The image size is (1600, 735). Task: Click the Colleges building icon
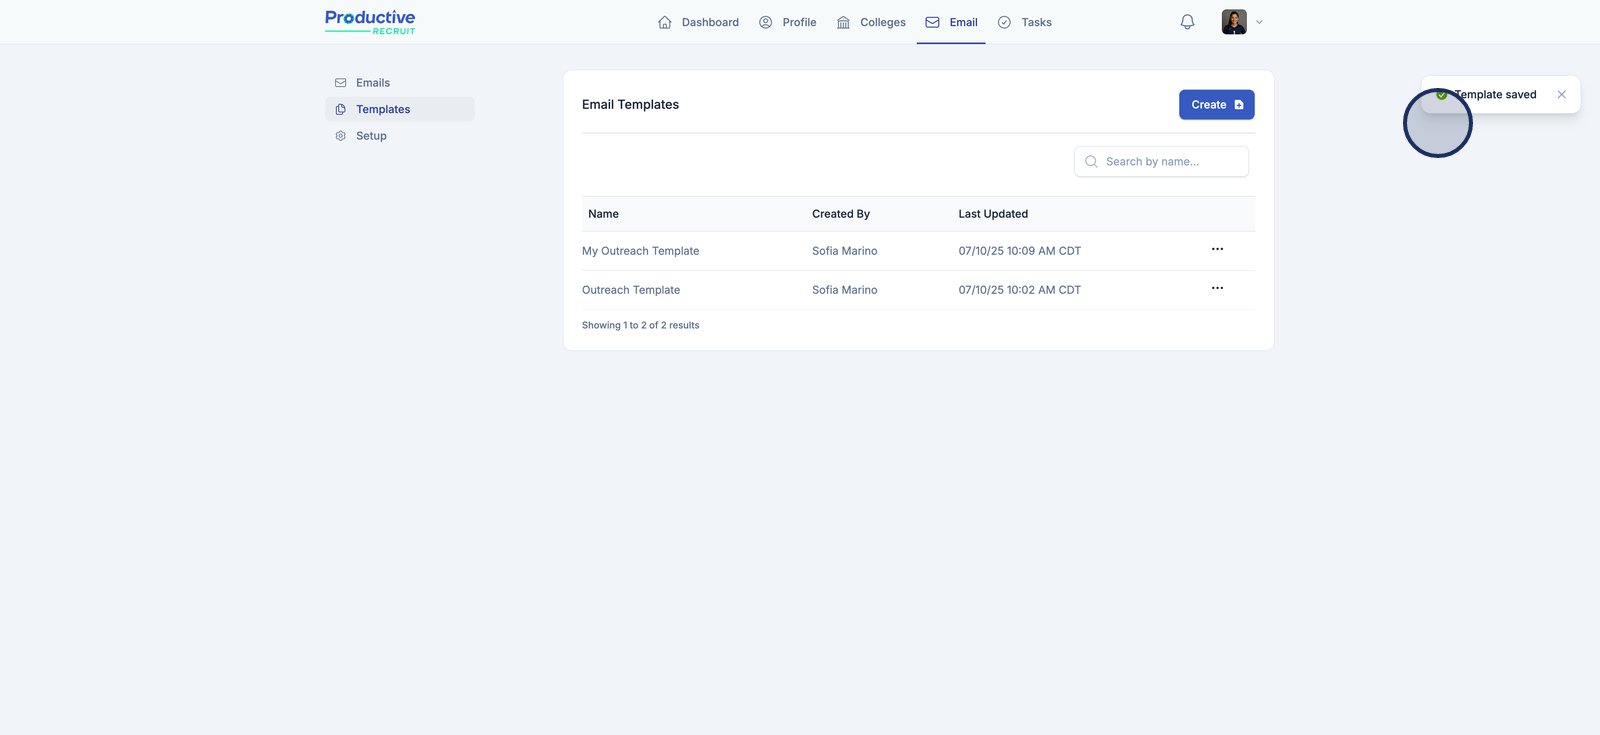click(x=843, y=22)
